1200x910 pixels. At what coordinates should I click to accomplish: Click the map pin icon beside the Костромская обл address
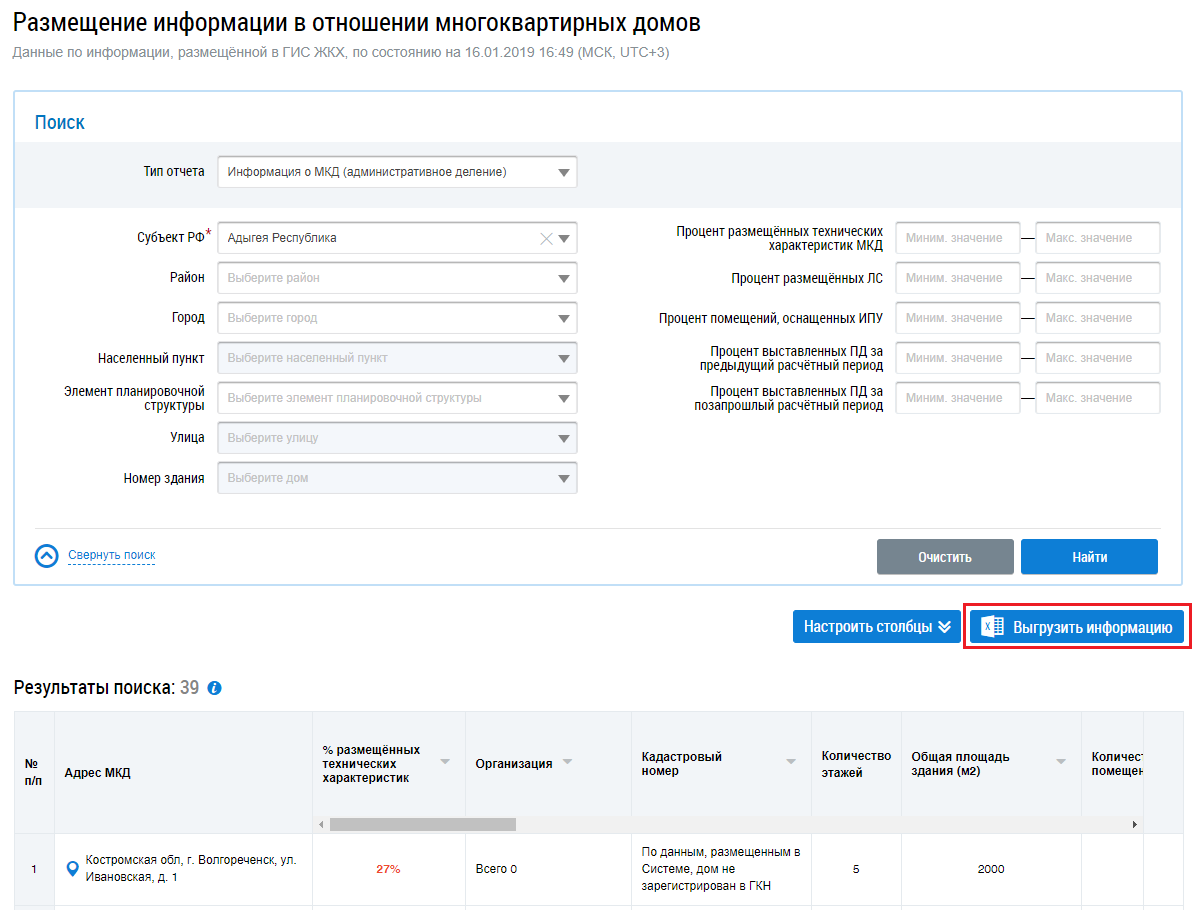click(x=71, y=869)
